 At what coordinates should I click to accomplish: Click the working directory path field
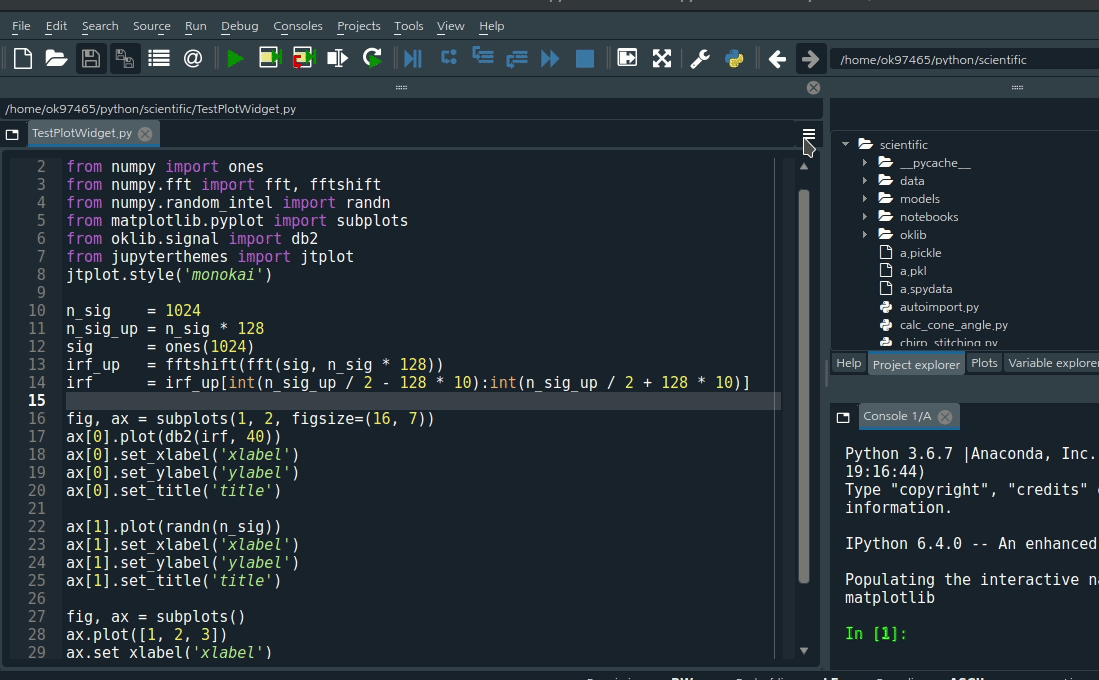[964, 60]
